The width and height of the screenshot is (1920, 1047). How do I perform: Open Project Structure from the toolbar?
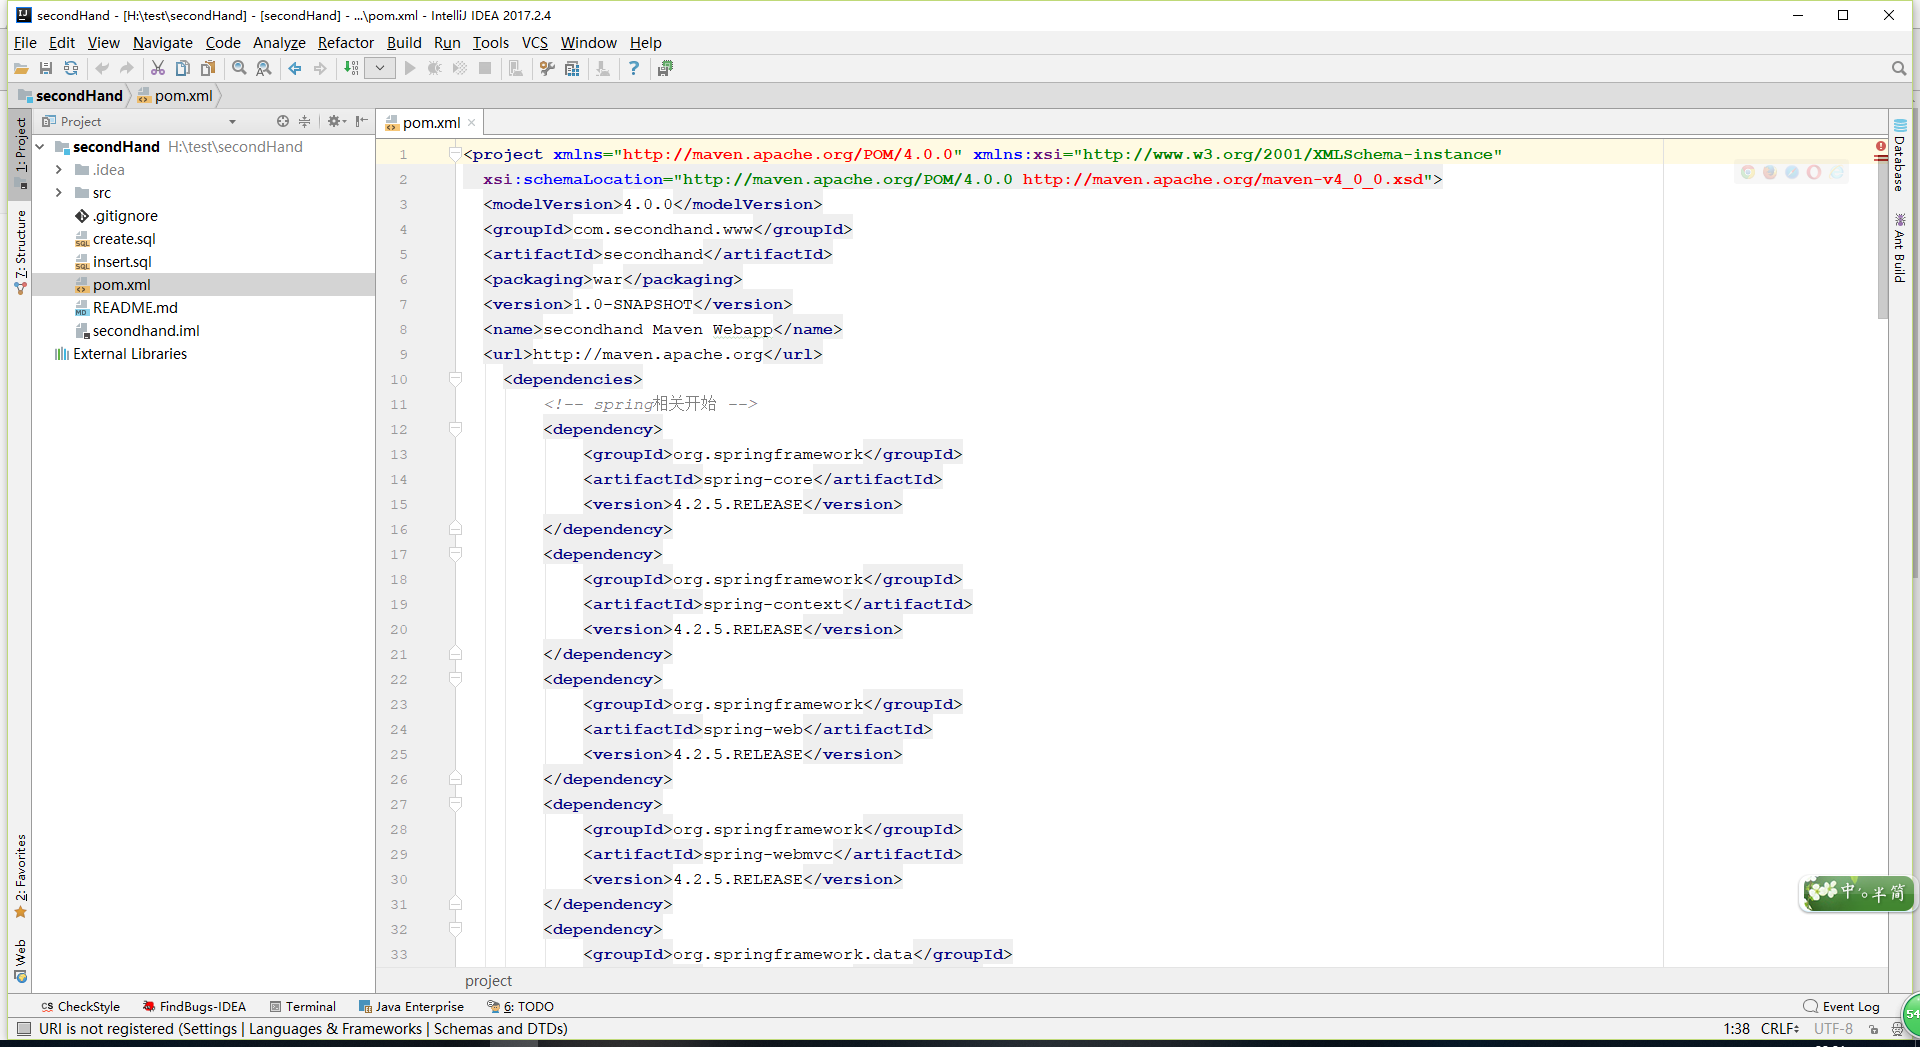pyautogui.click(x=572, y=68)
